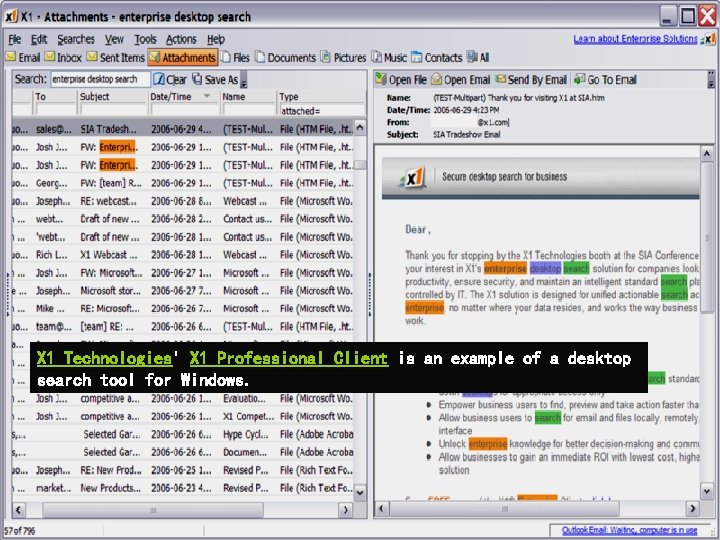Select the Attachments tab

(x=183, y=57)
